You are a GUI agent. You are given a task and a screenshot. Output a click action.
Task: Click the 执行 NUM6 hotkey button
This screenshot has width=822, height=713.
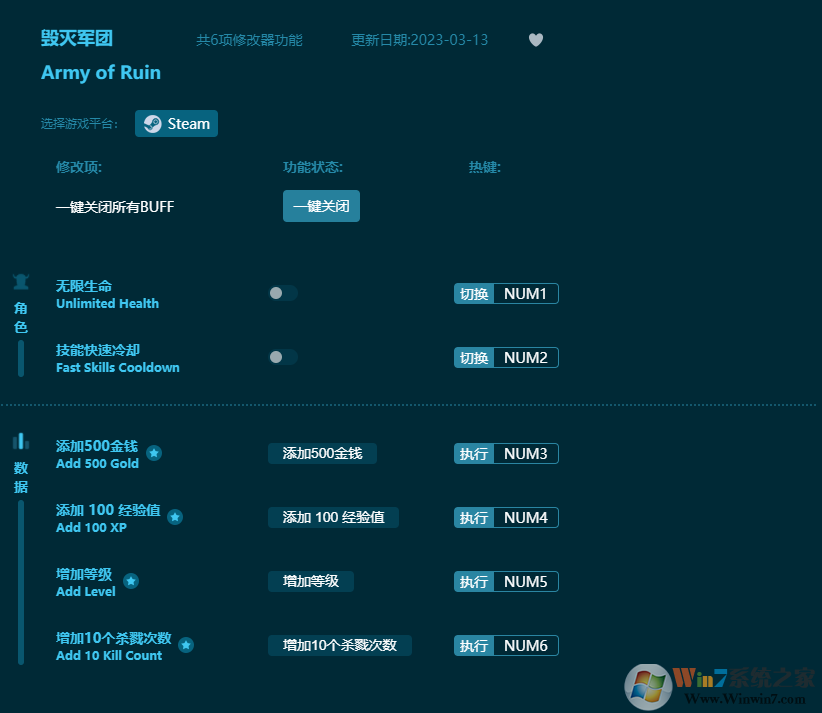pos(505,645)
